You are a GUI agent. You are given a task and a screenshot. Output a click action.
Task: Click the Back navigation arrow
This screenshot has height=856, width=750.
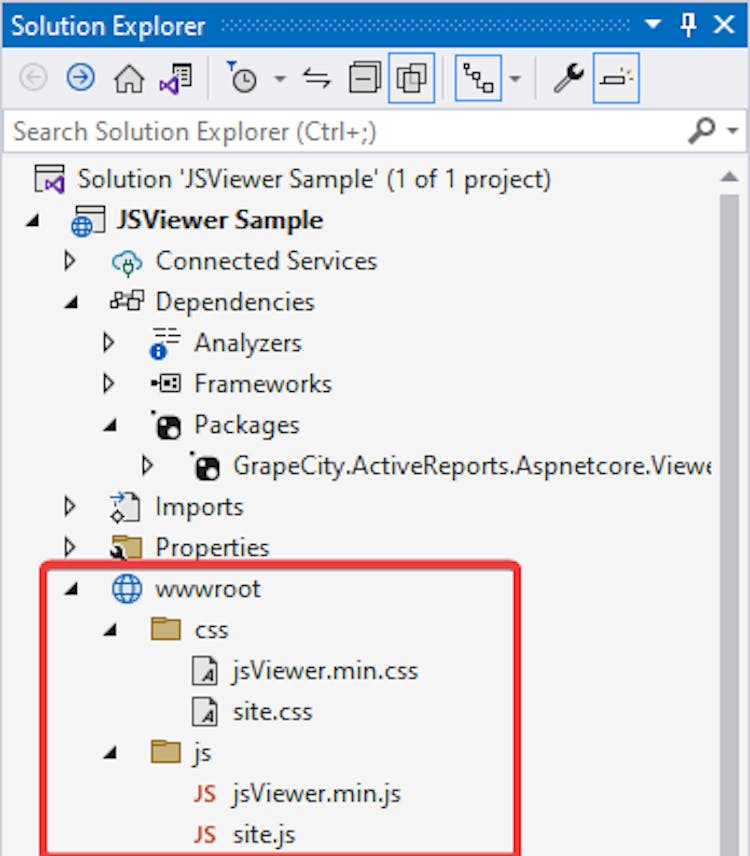pyautogui.click(x=33, y=78)
